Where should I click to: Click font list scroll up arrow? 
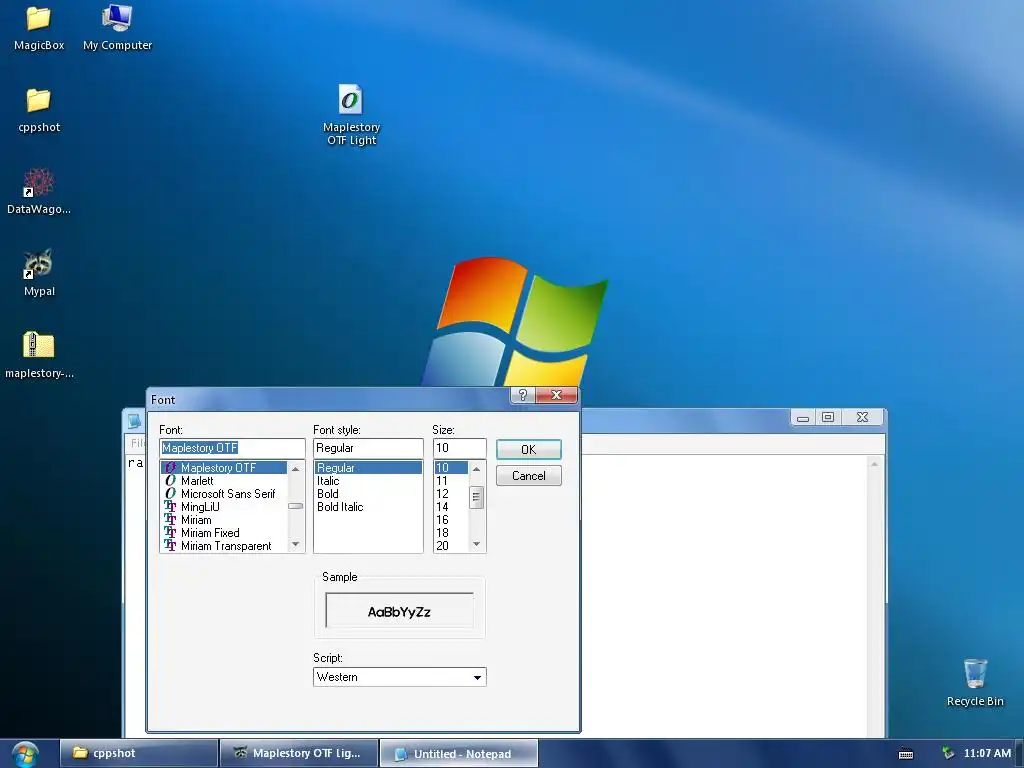pyautogui.click(x=295, y=468)
